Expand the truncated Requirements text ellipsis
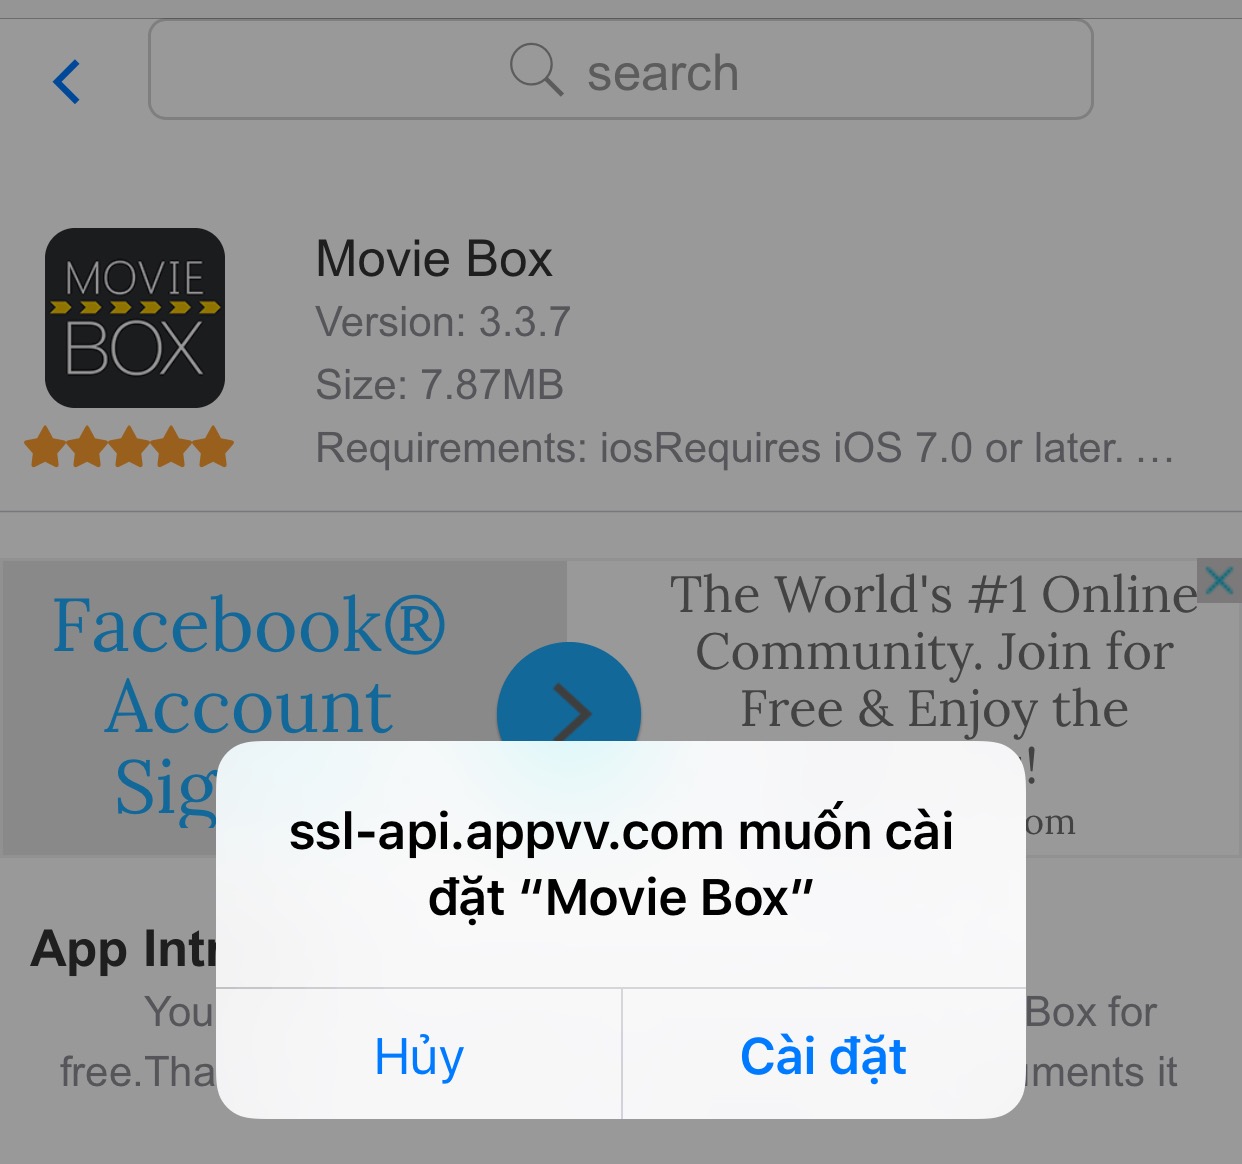Image resolution: width=1242 pixels, height=1164 pixels. point(1156,450)
